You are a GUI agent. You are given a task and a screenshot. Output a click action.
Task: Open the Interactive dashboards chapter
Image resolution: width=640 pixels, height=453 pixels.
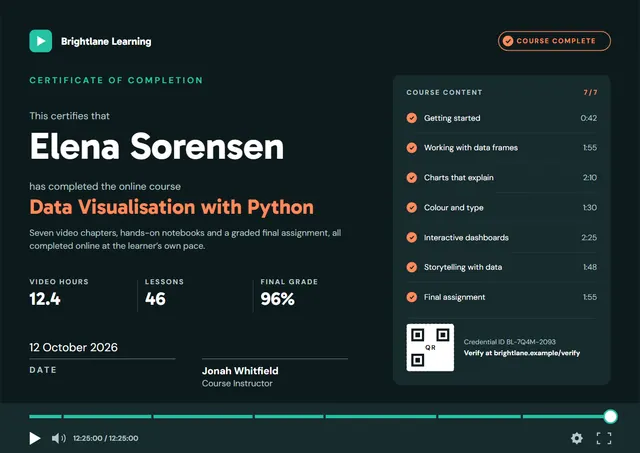coord(501,238)
